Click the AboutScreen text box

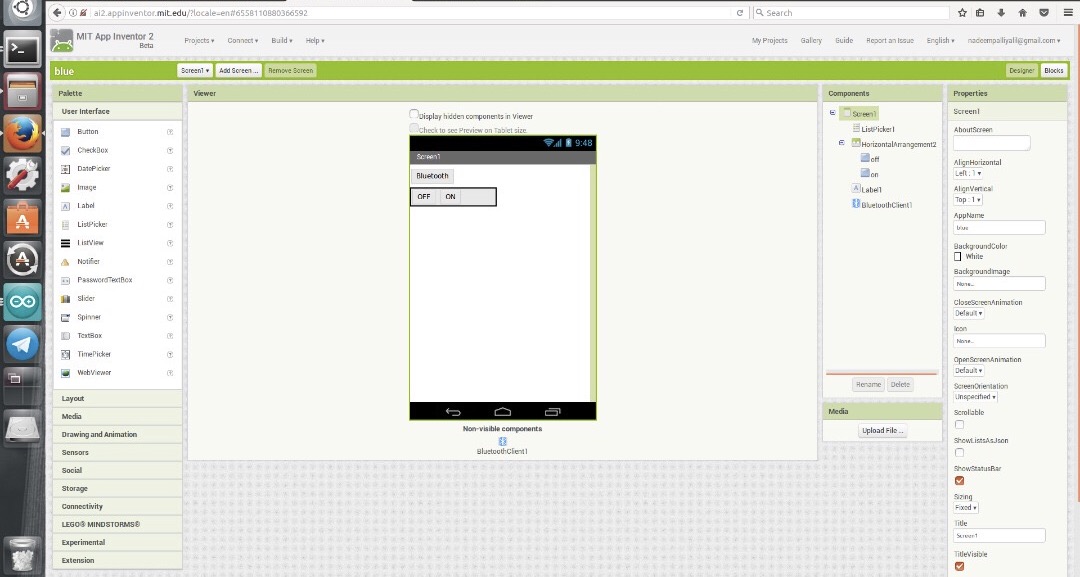[992, 143]
